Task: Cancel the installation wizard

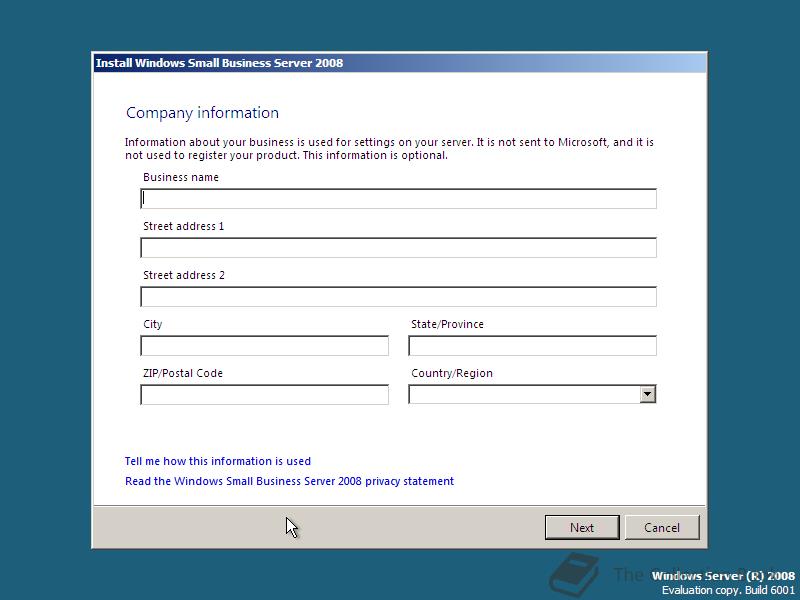Action: click(x=662, y=528)
